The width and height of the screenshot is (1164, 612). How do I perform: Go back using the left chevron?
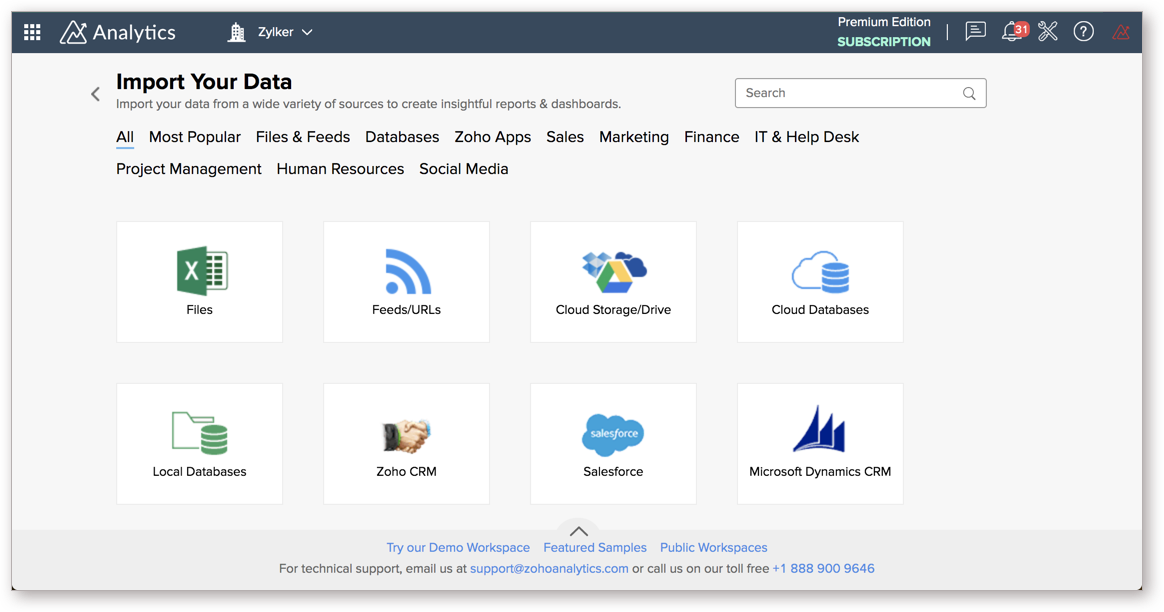(95, 94)
